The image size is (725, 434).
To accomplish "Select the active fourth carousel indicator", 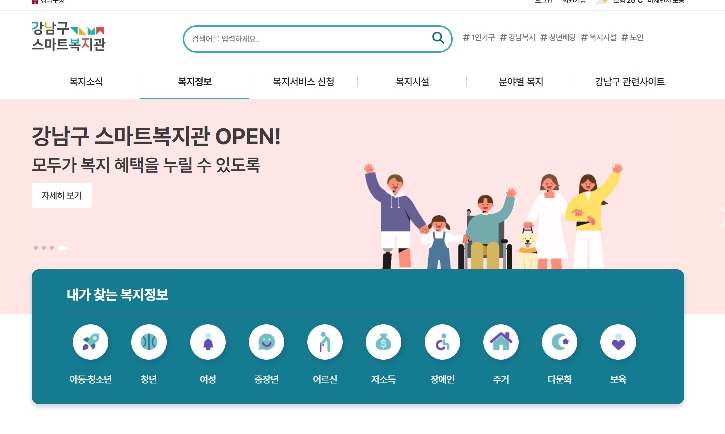I will click(62, 248).
